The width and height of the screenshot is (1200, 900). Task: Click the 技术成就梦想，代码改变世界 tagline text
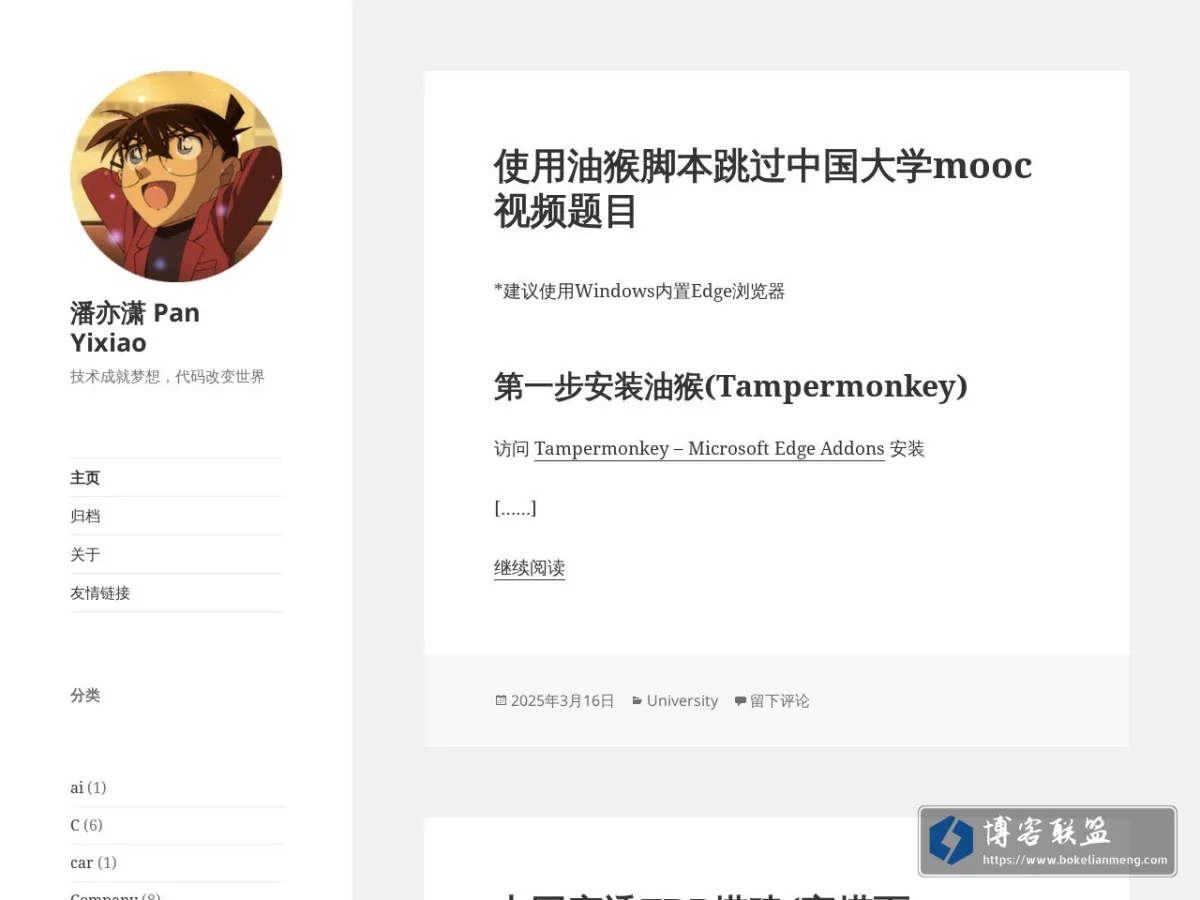[x=167, y=377]
